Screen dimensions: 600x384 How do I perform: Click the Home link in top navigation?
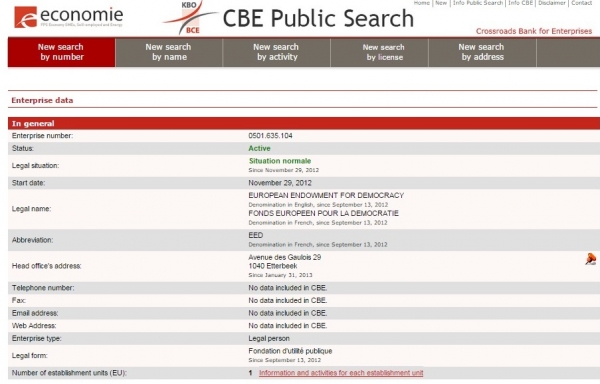coord(422,3)
